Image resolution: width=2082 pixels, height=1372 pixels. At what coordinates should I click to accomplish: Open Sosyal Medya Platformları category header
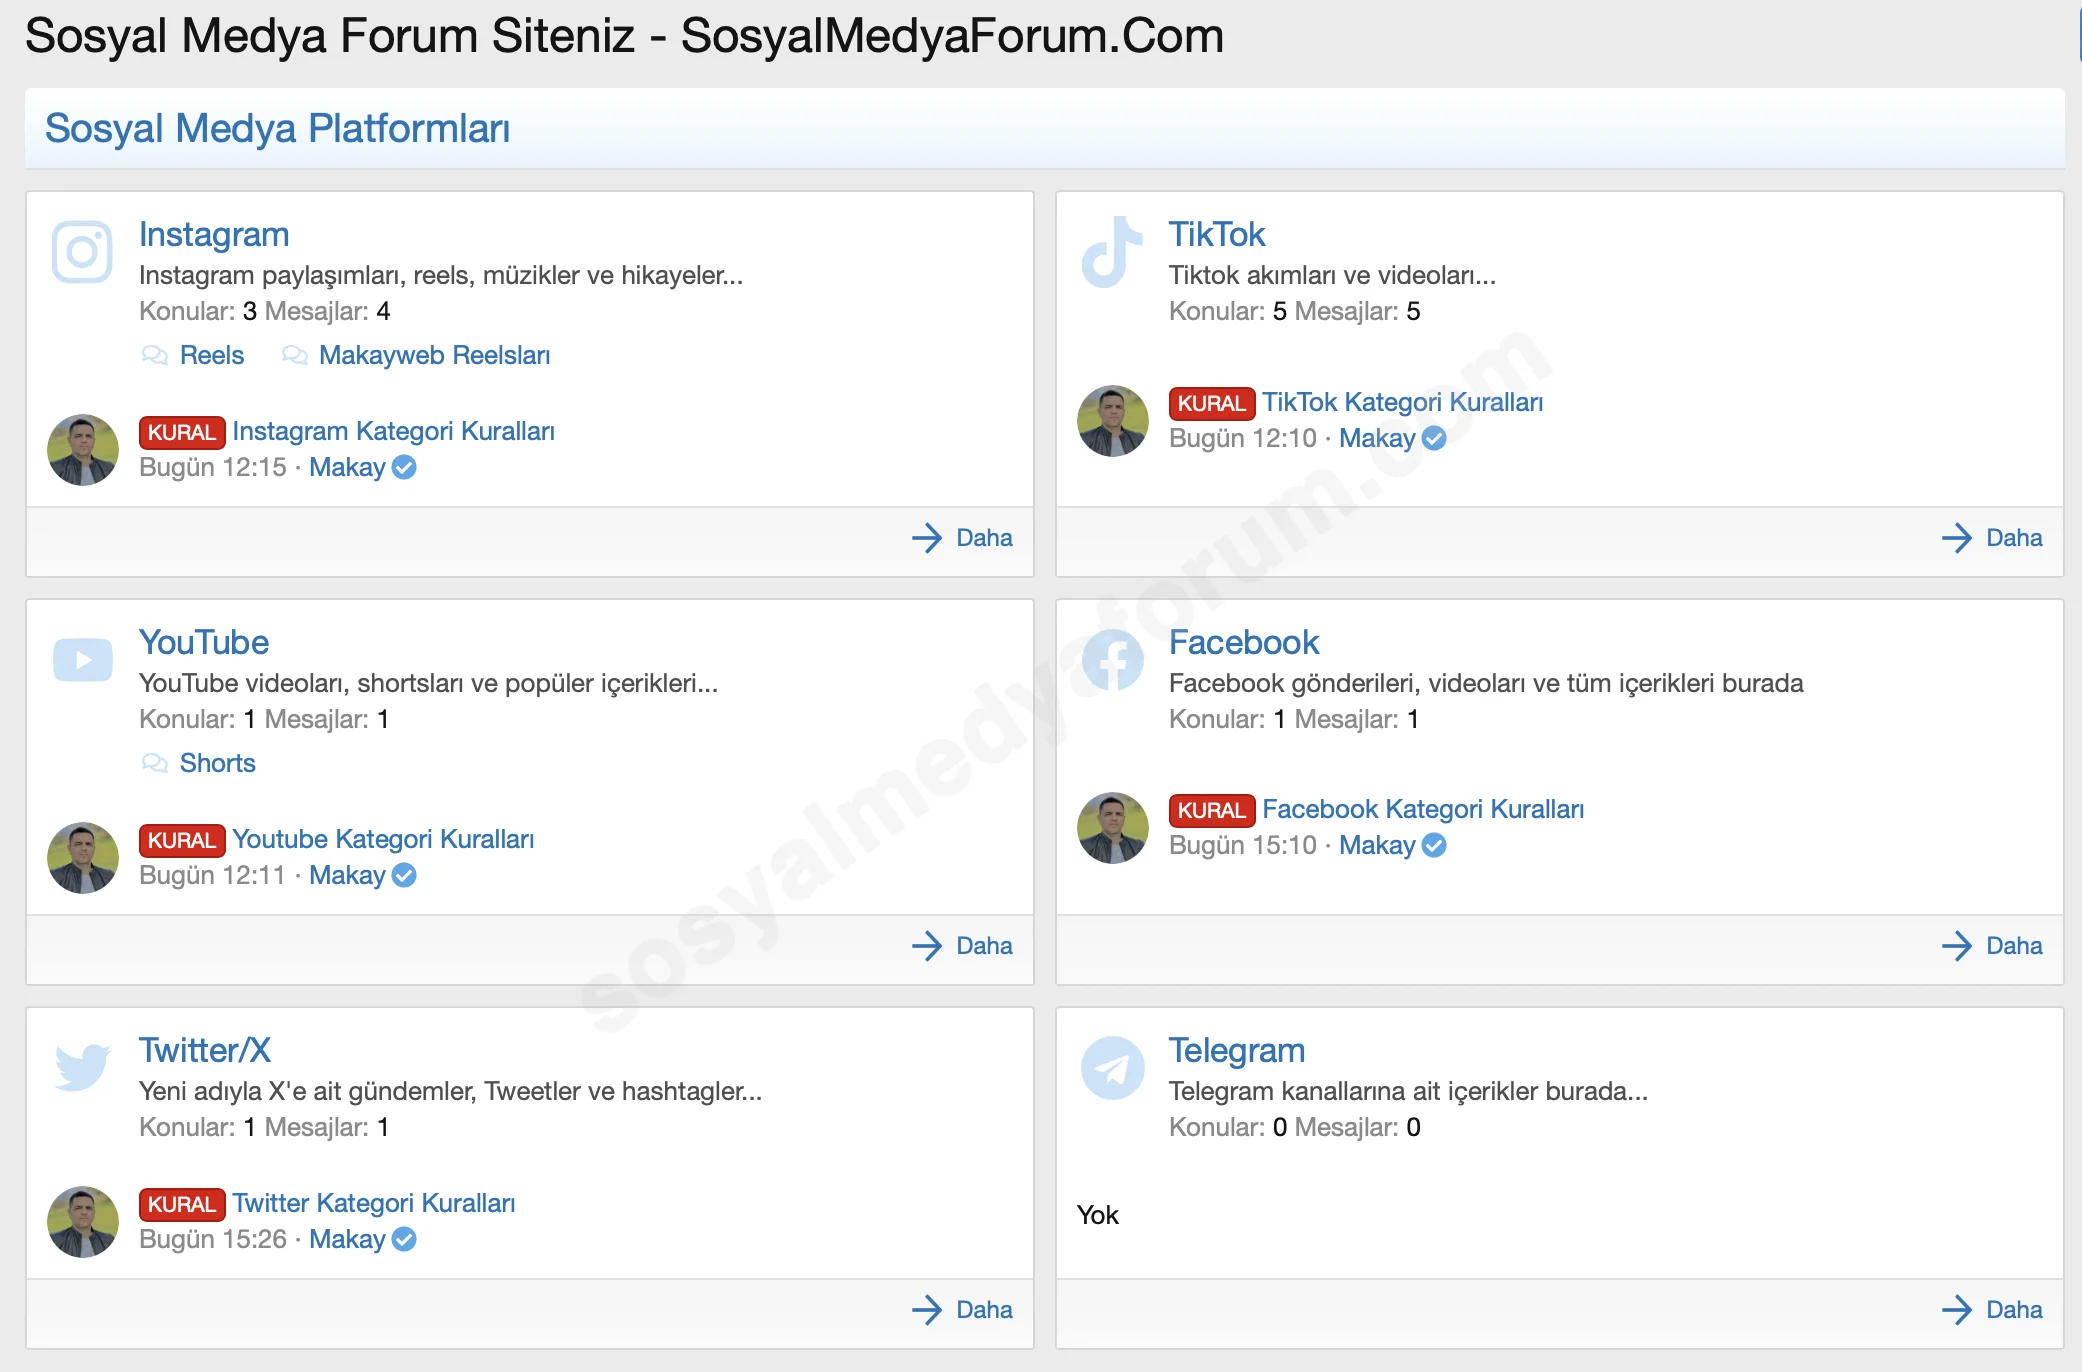coord(277,129)
